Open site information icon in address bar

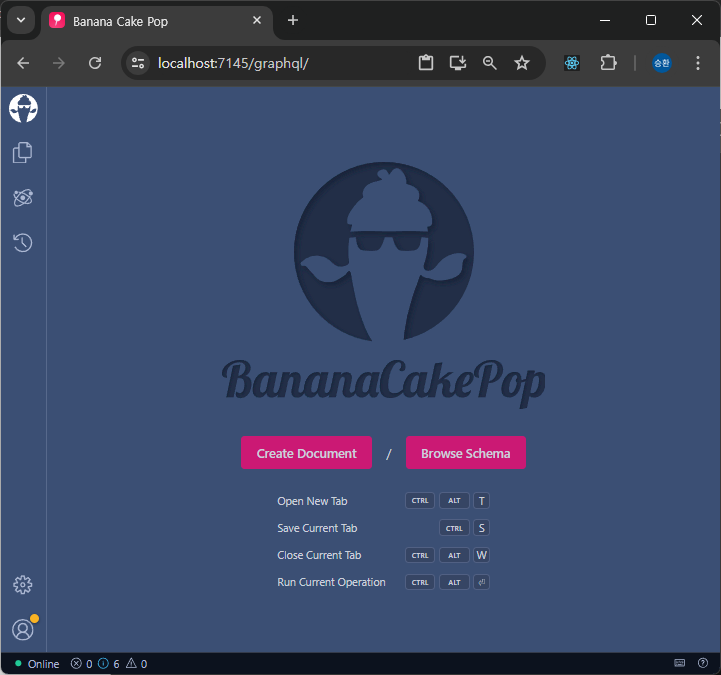tap(138, 63)
